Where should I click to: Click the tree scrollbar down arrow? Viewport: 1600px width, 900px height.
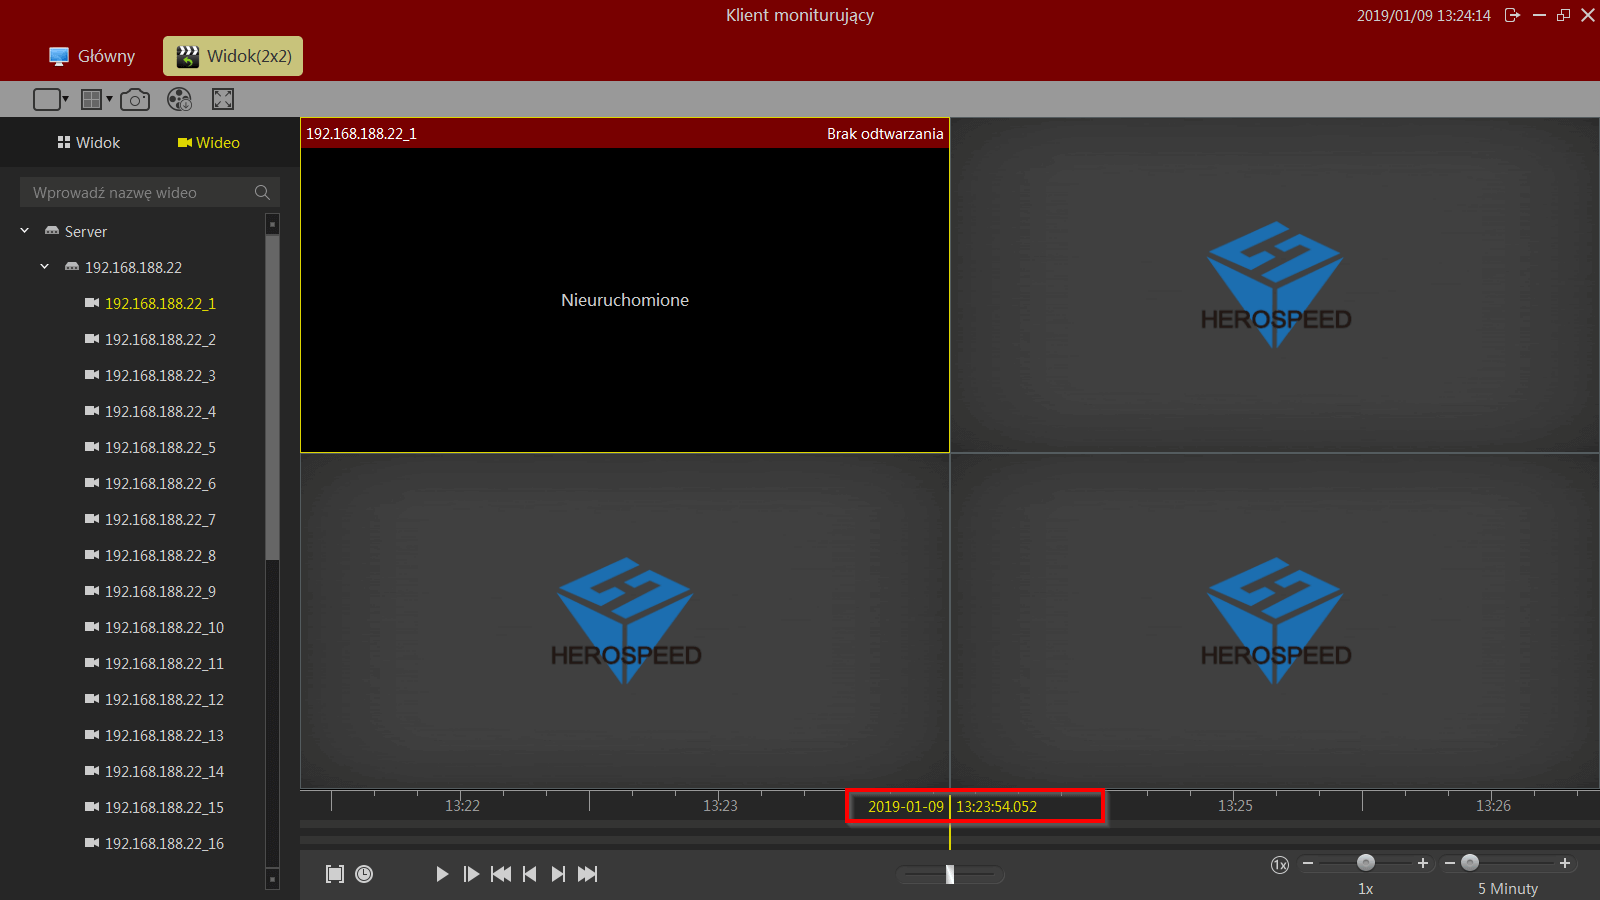coord(272,880)
